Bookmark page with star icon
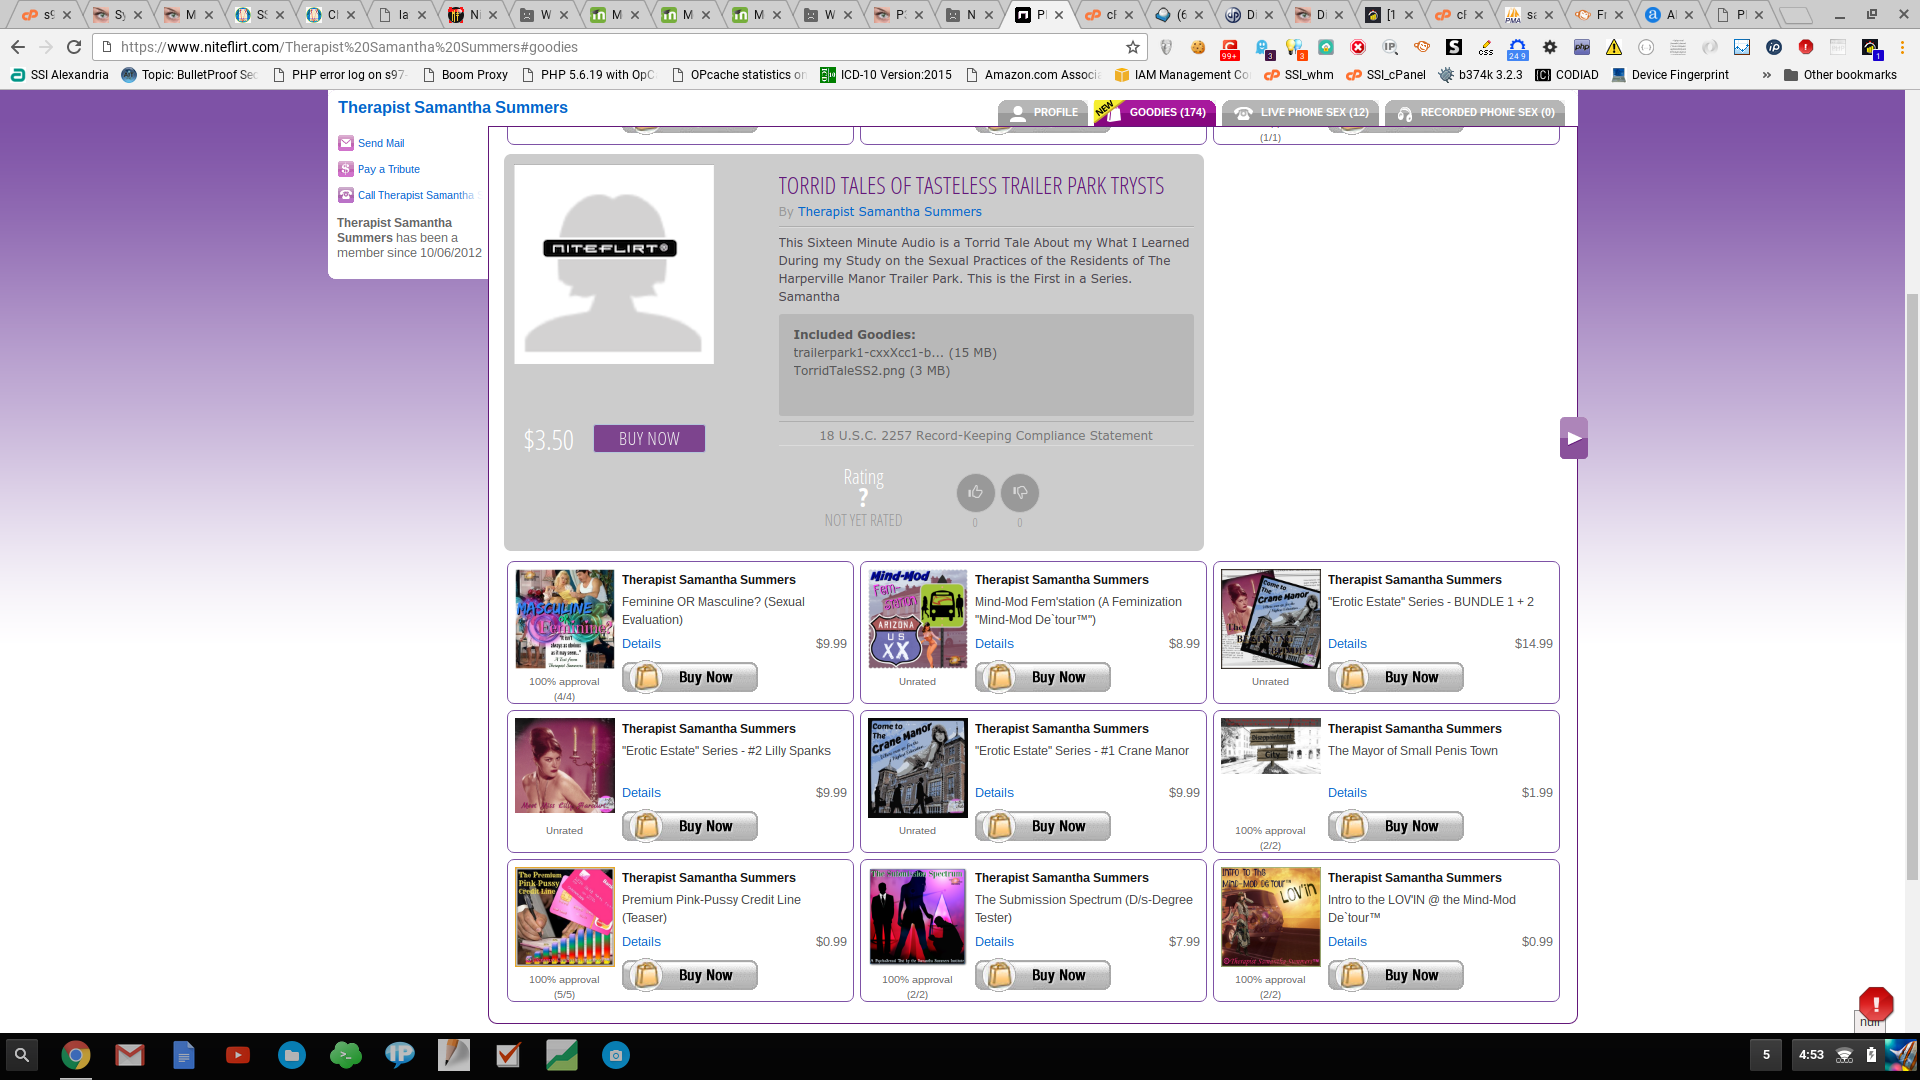This screenshot has height=1080, width=1920. point(1132,47)
